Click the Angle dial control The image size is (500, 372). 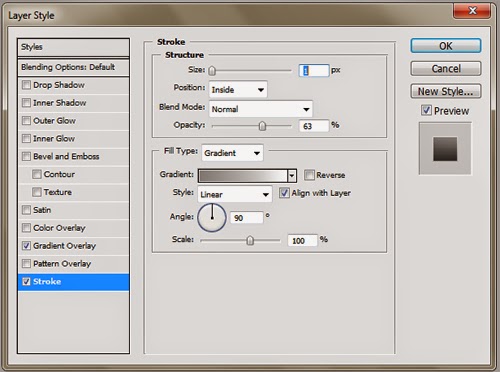212,218
